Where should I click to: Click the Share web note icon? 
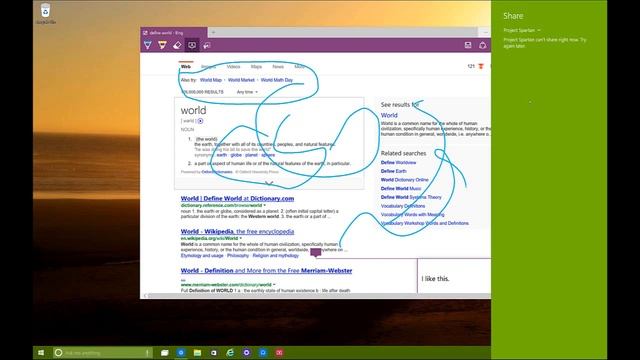483,45
